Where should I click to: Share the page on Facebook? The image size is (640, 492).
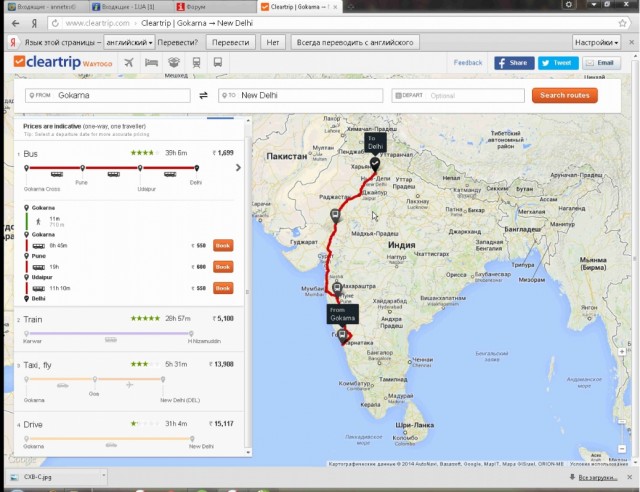click(x=513, y=62)
